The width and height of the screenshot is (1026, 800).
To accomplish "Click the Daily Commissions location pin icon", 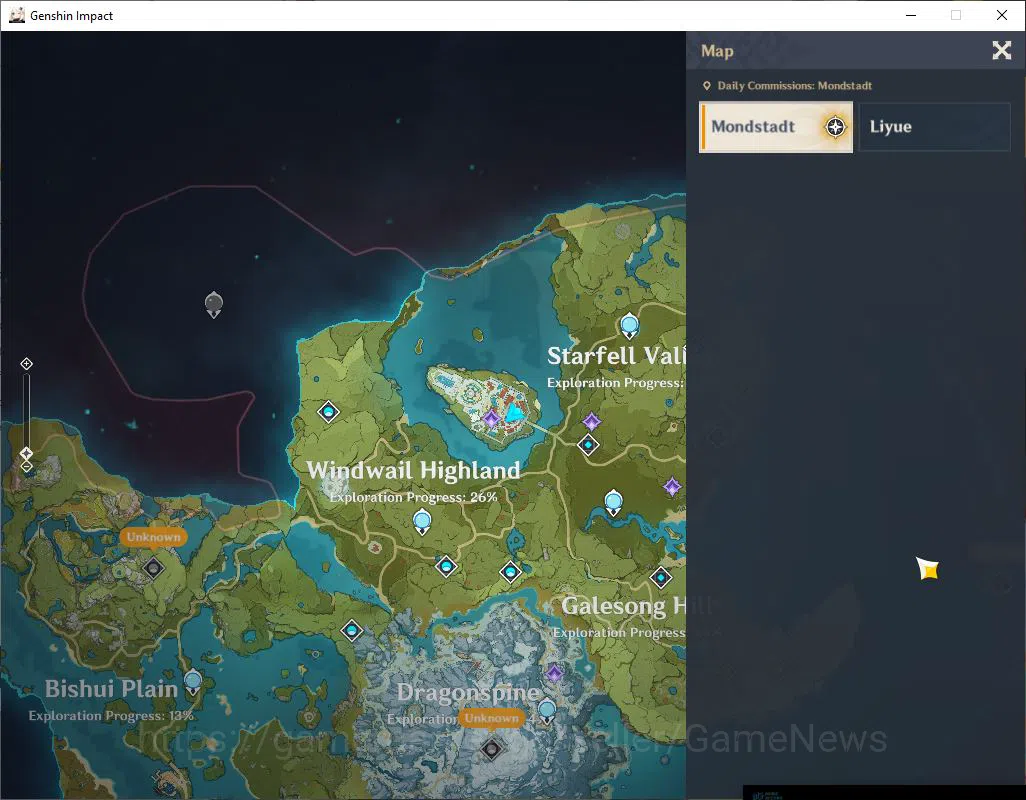I will coord(707,86).
